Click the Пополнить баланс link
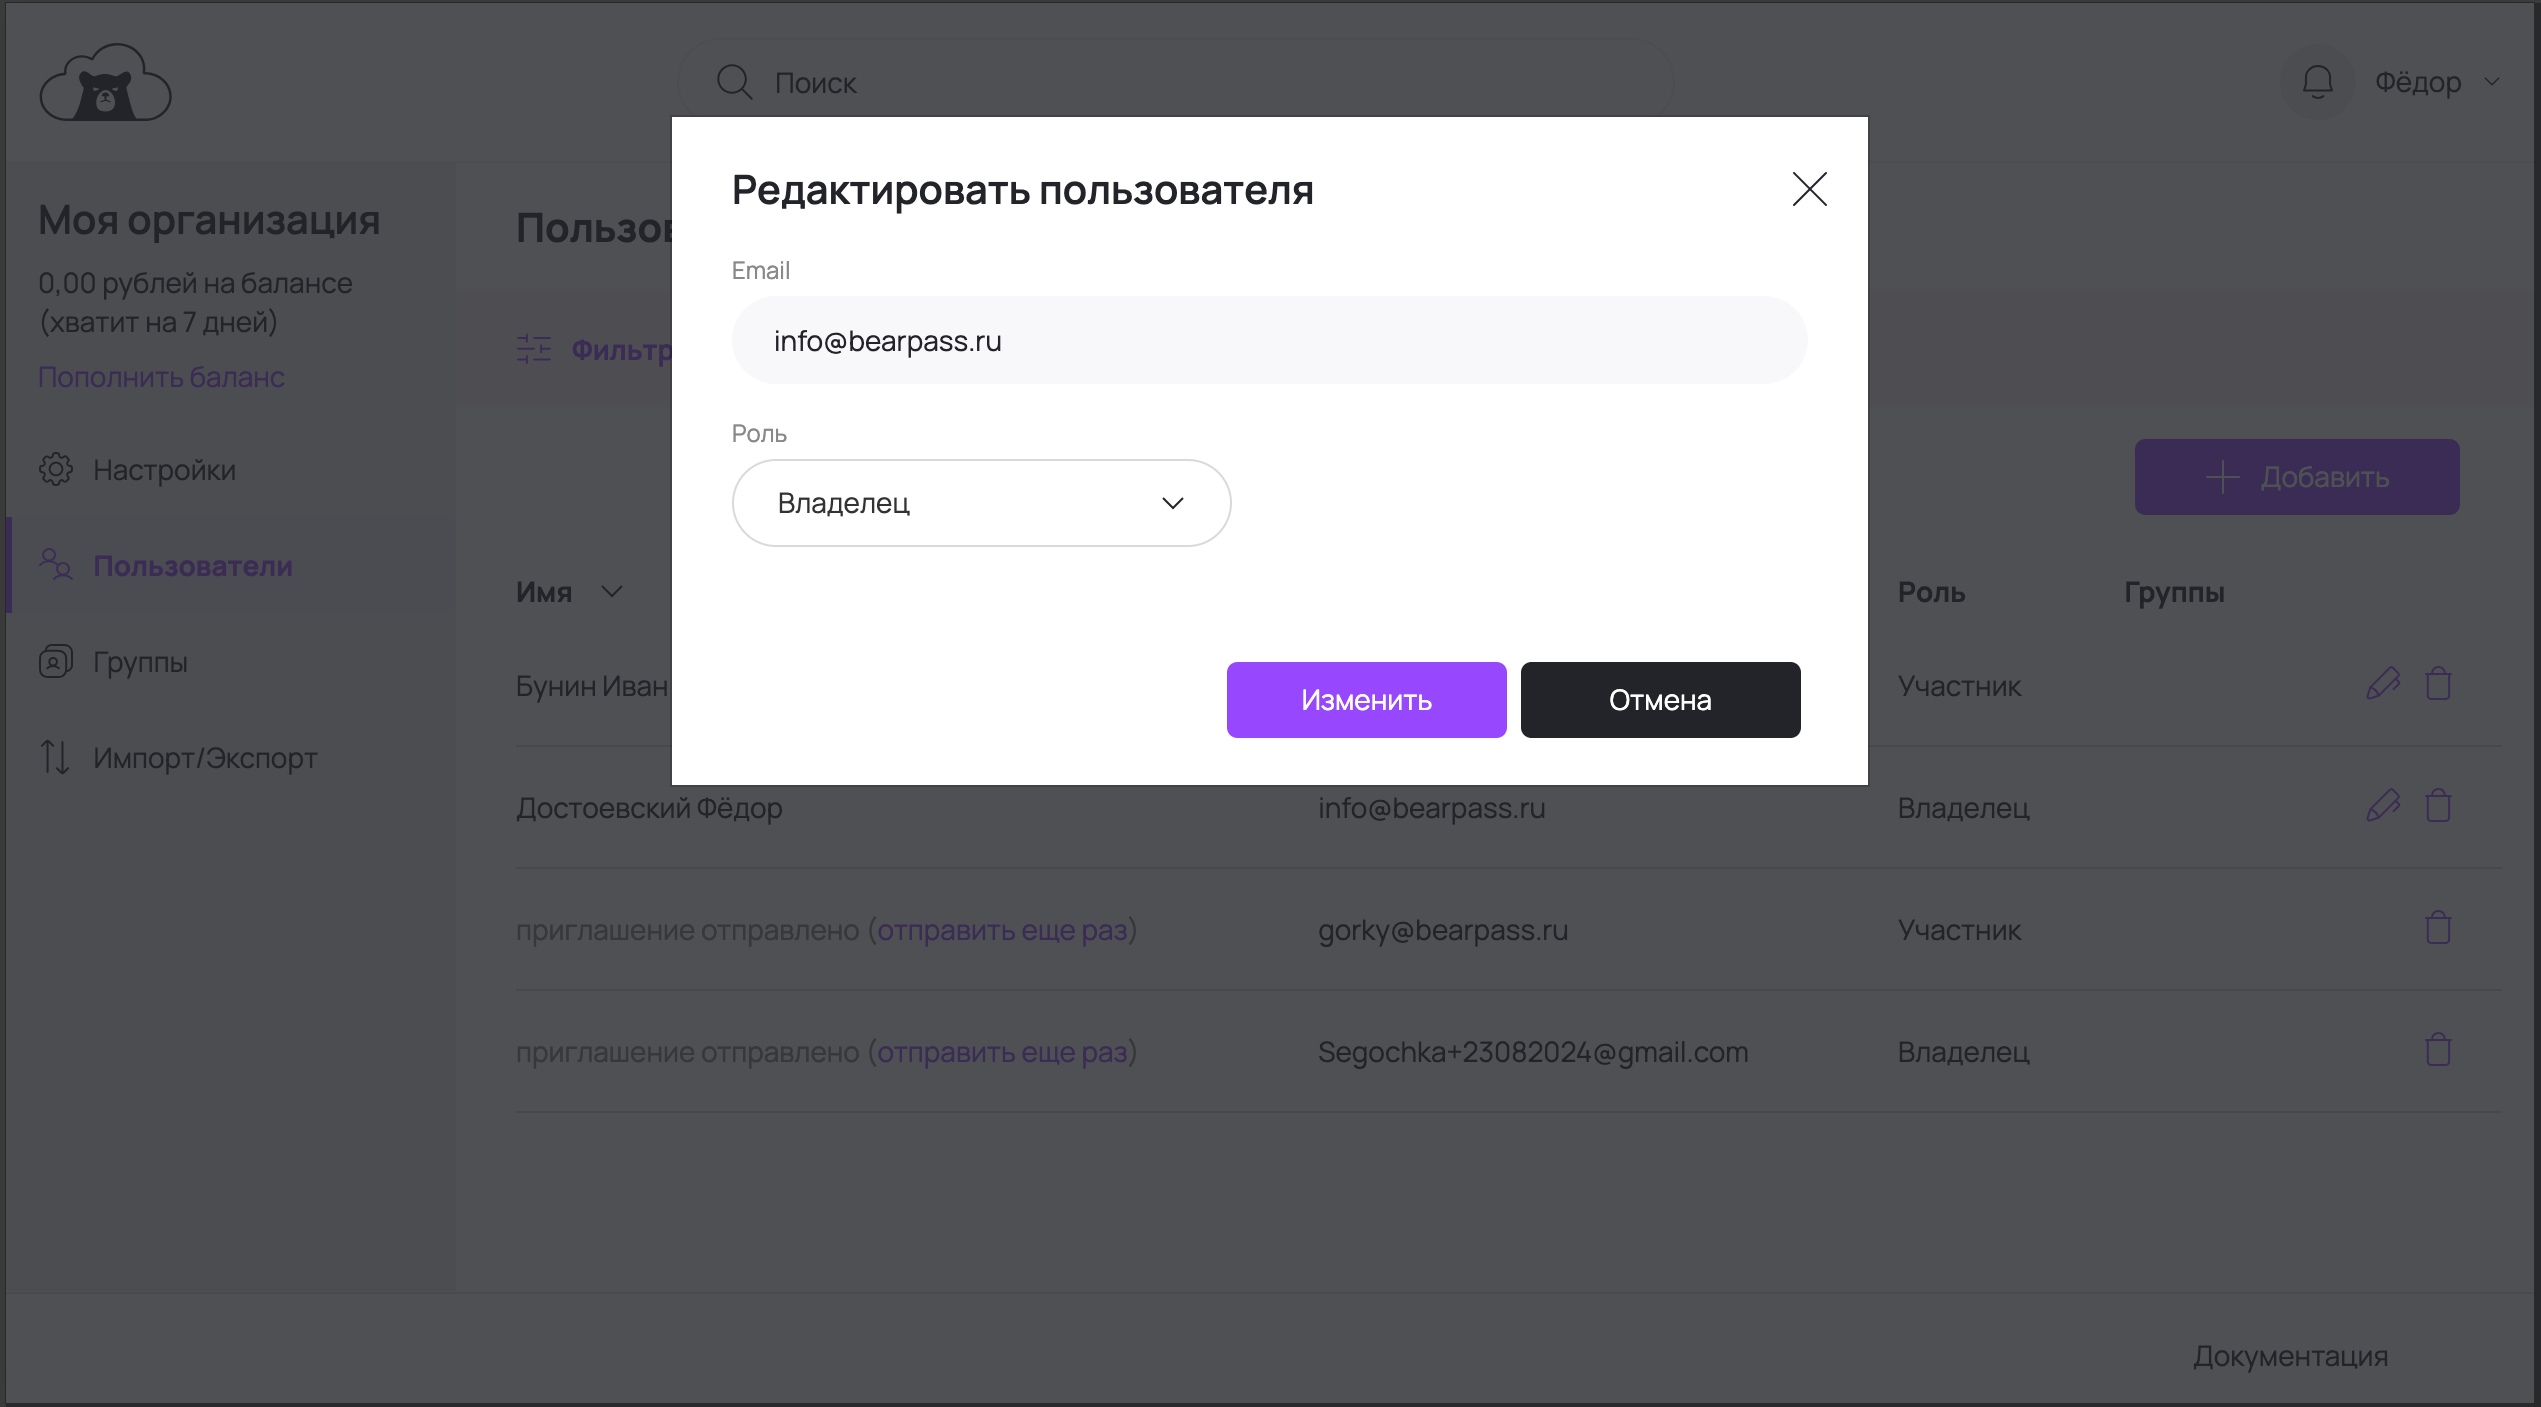This screenshot has width=2541, height=1407. (162, 377)
